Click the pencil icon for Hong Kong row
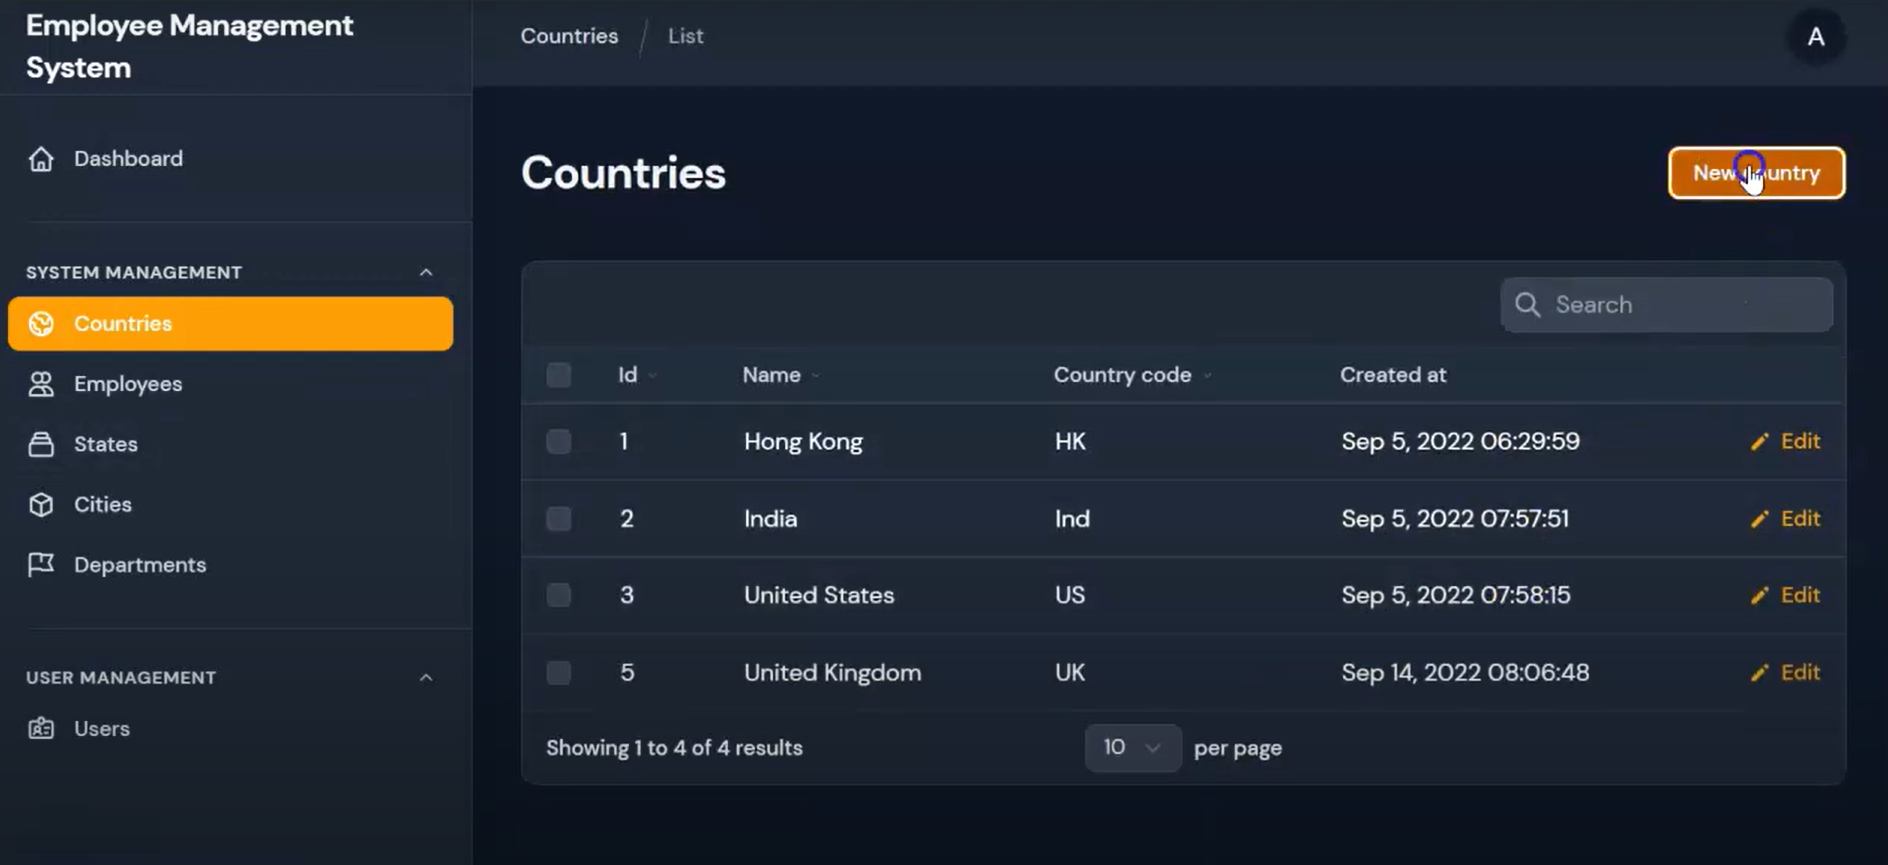This screenshot has height=865, width=1888. coord(1760,442)
